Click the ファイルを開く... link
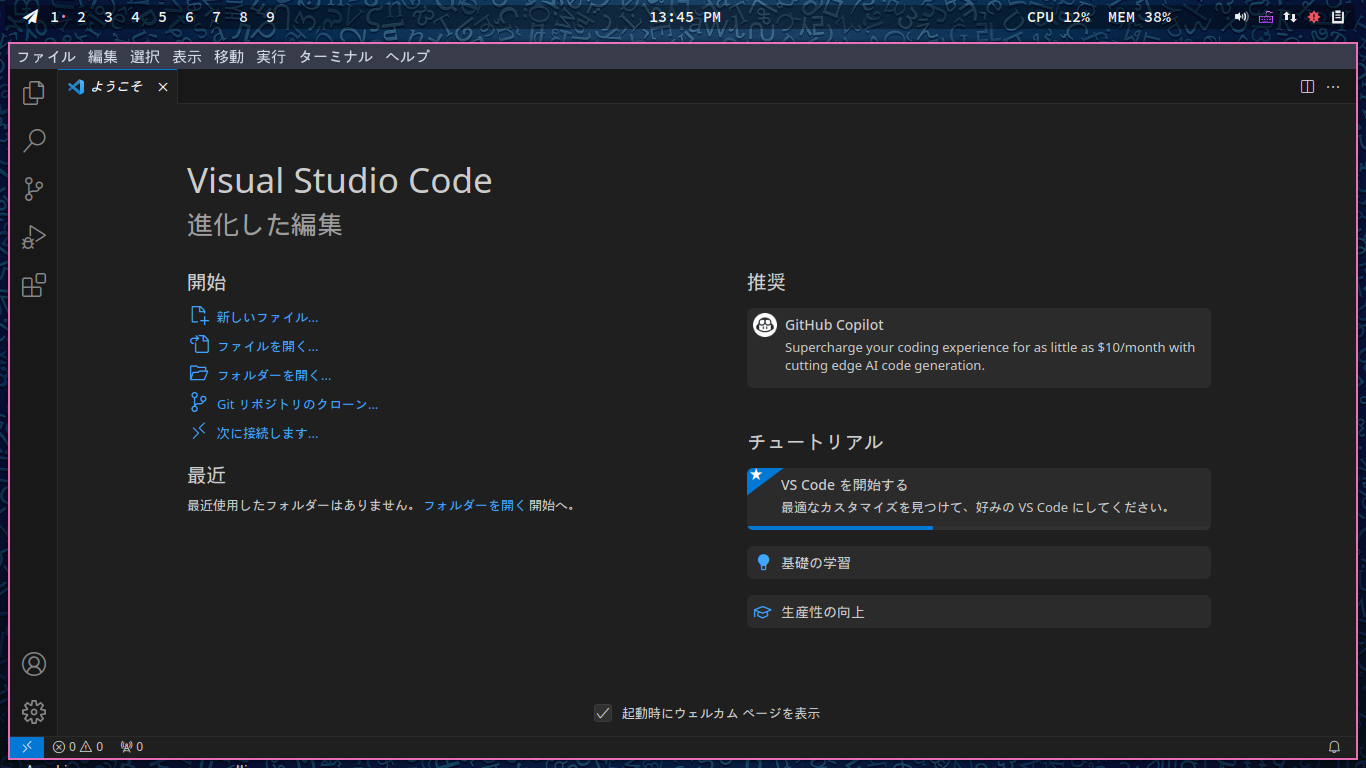The height and width of the screenshot is (768, 1366). (267, 346)
